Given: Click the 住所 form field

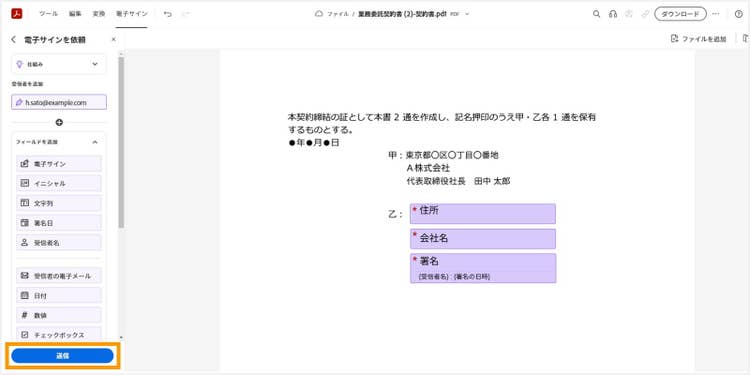Looking at the screenshot, I should [483, 214].
